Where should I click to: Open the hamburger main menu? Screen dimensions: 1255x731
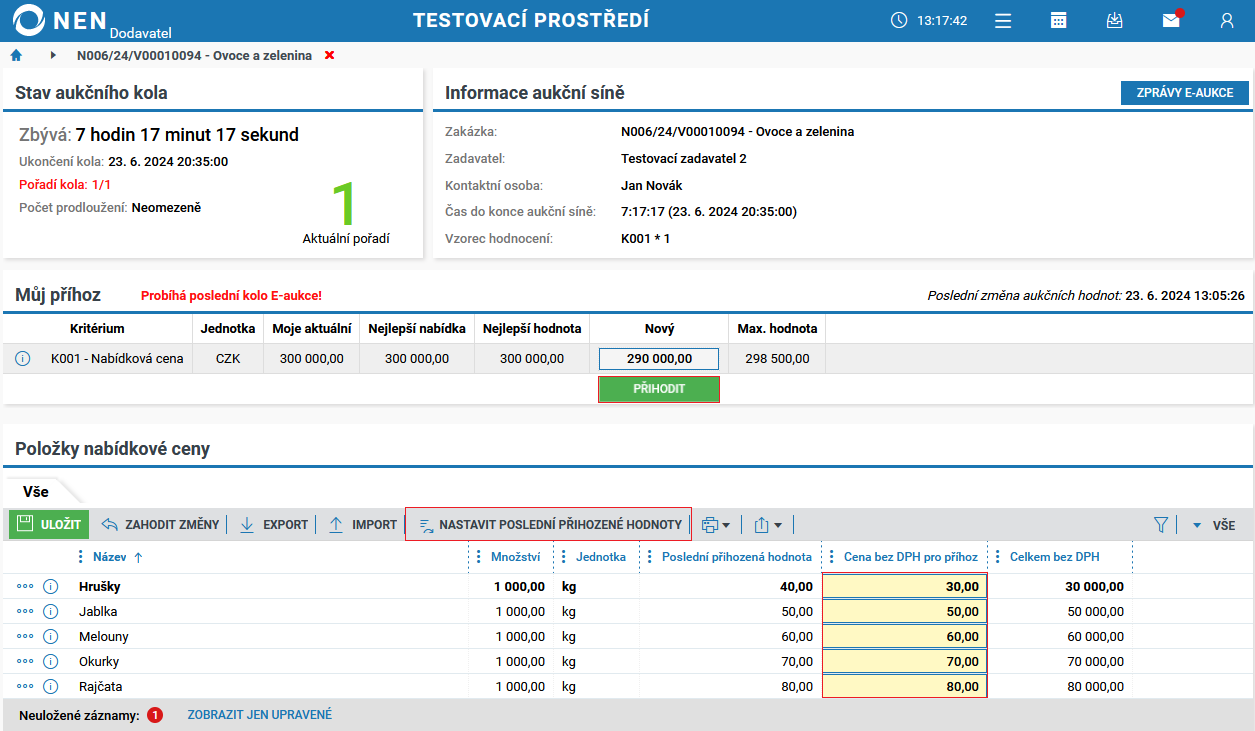tap(1003, 20)
